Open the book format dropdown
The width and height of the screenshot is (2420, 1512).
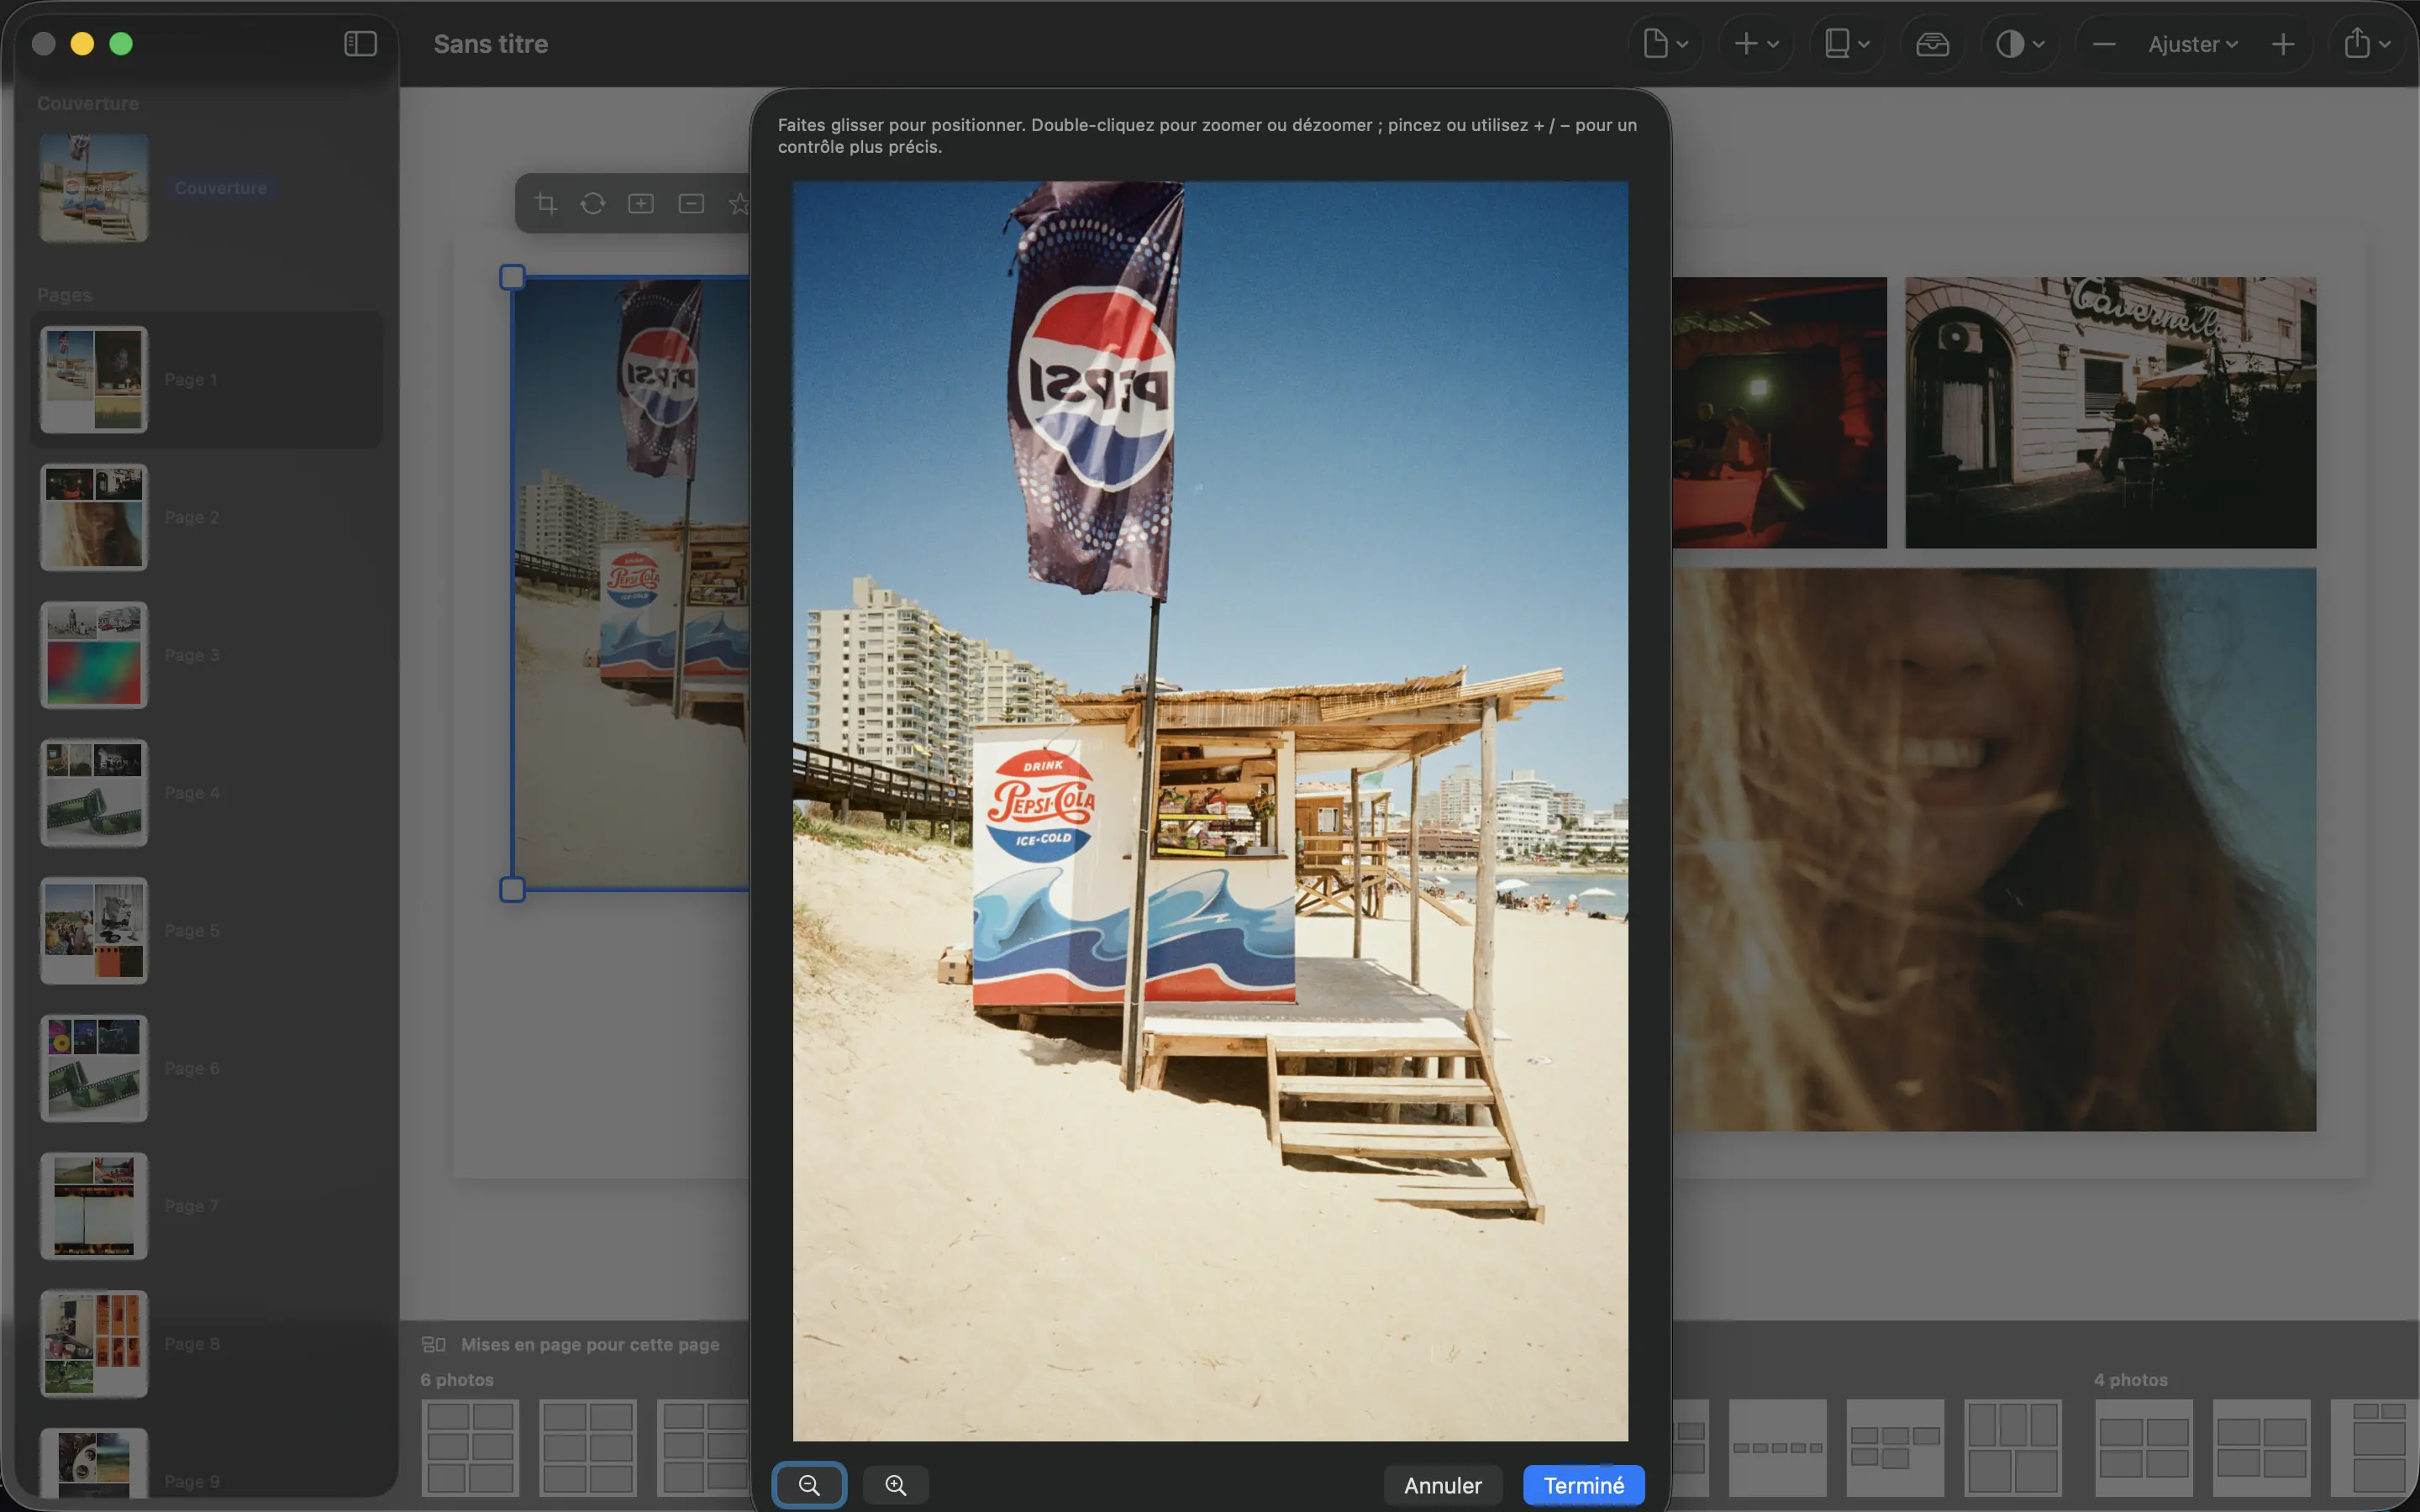point(1846,44)
